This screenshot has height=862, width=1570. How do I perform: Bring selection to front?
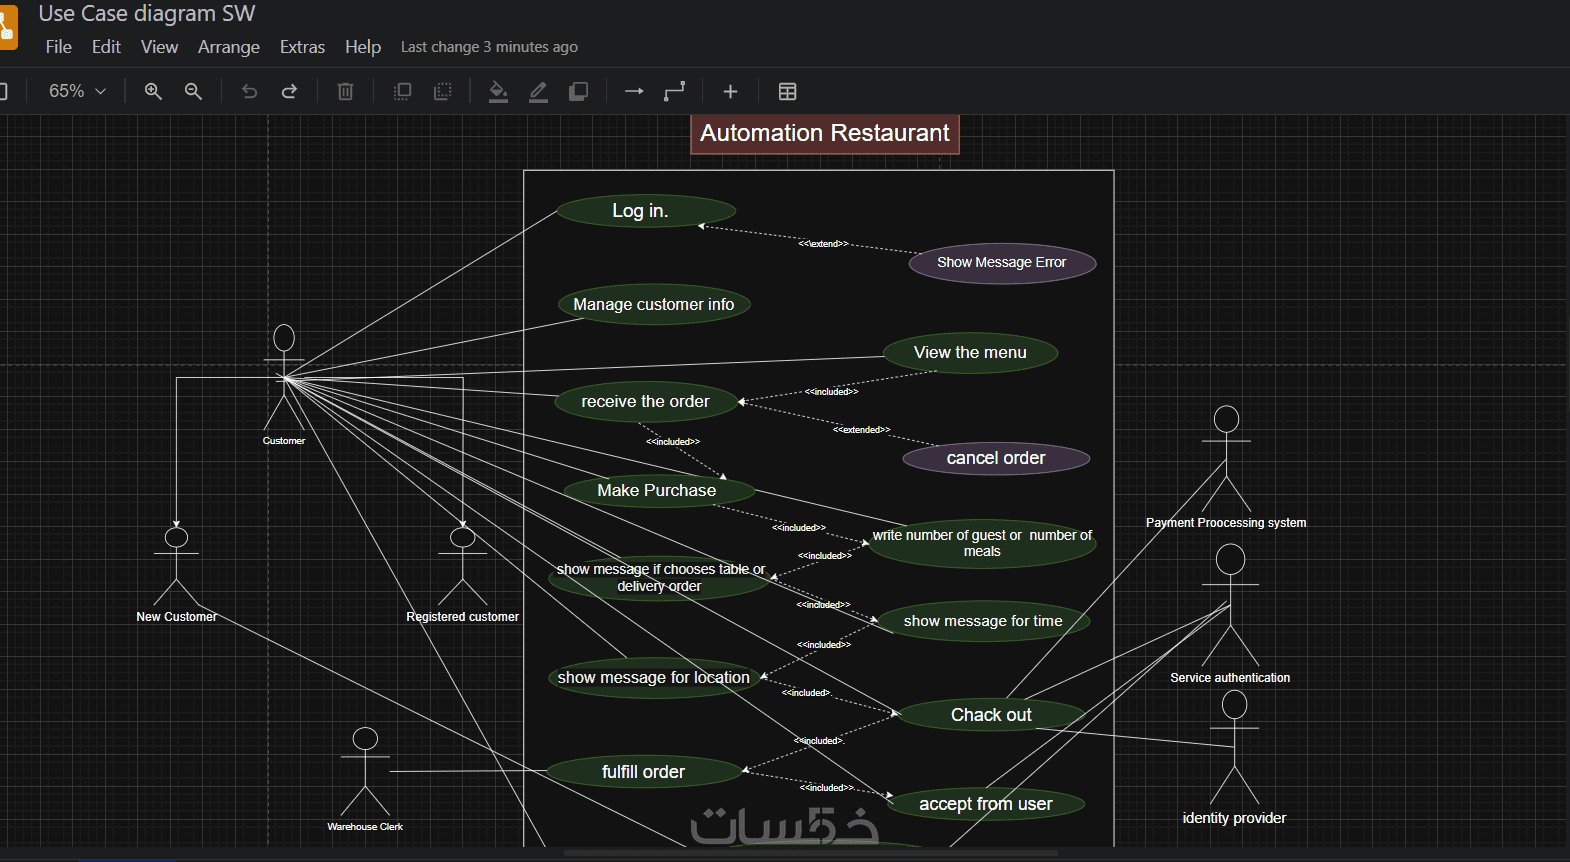tap(402, 91)
